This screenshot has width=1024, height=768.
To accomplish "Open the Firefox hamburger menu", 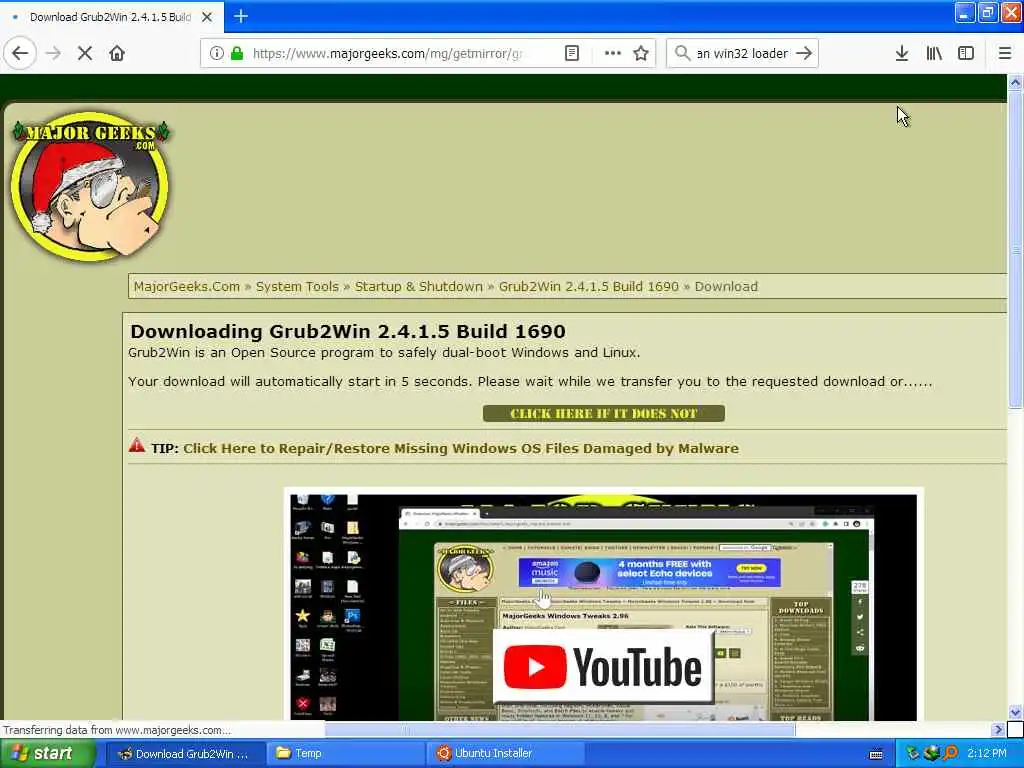I will [1005, 54].
